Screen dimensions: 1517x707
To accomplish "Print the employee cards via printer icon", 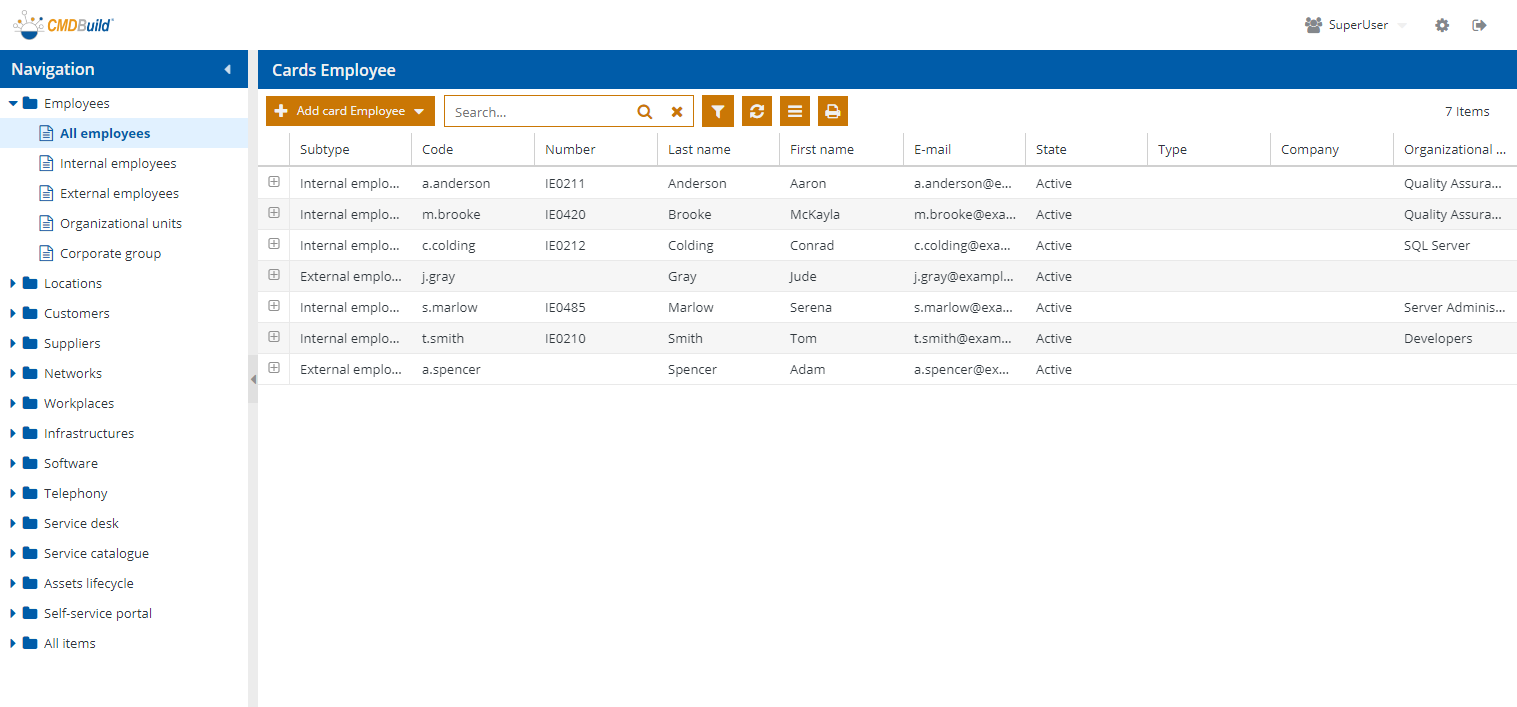I will tap(832, 111).
